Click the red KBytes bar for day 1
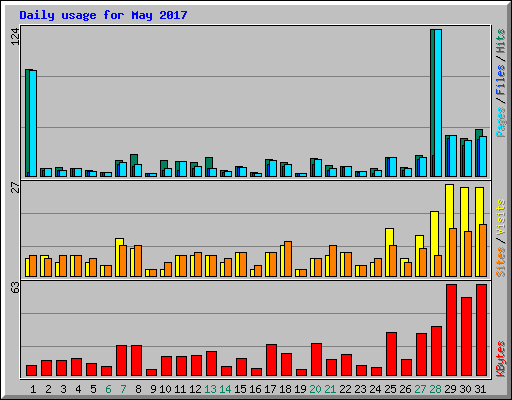The height and width of the screenshot is (400, 512). 31,371
